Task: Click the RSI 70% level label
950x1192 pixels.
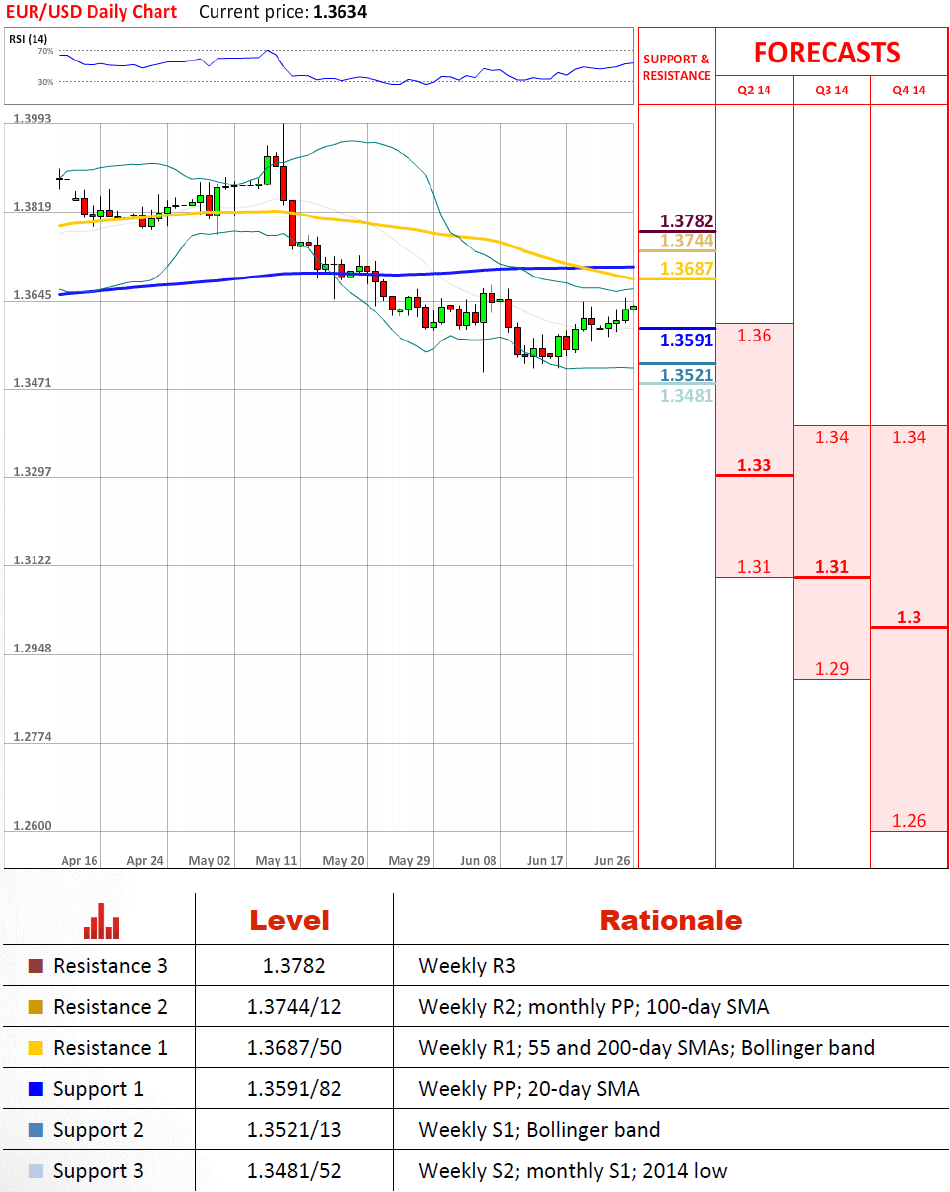Action: tap(46, 52)
